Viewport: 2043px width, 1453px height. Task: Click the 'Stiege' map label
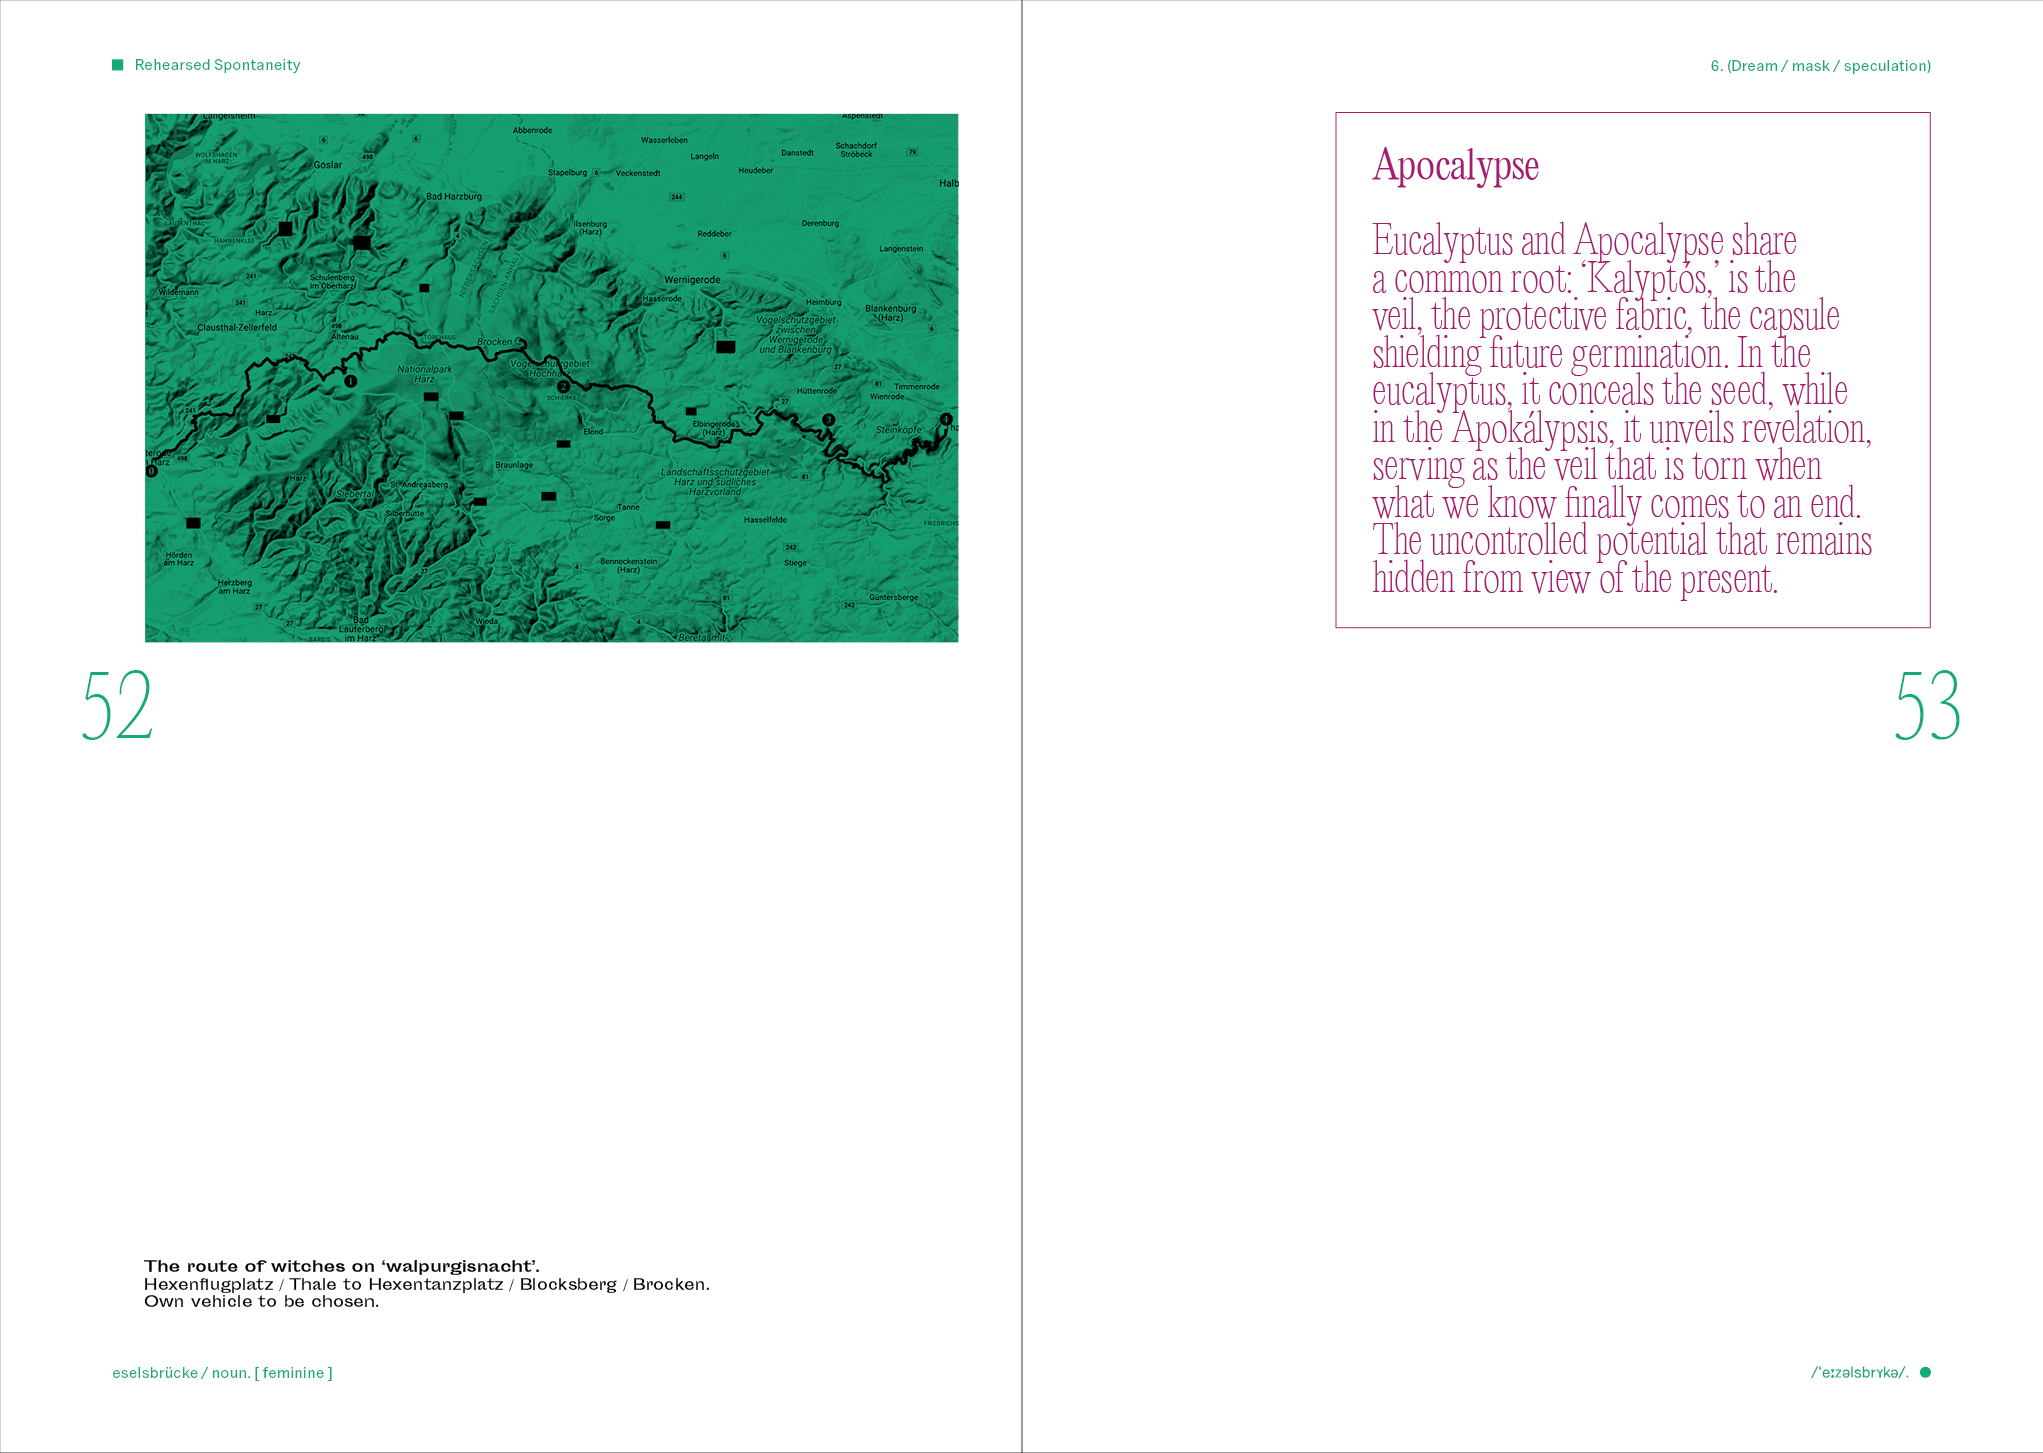(795, 563)
